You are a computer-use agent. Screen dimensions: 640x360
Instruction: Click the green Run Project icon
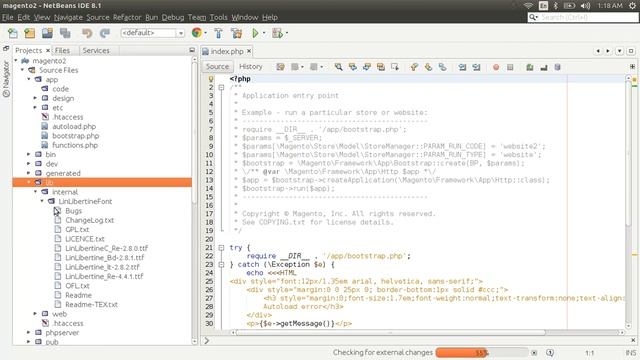255,33
